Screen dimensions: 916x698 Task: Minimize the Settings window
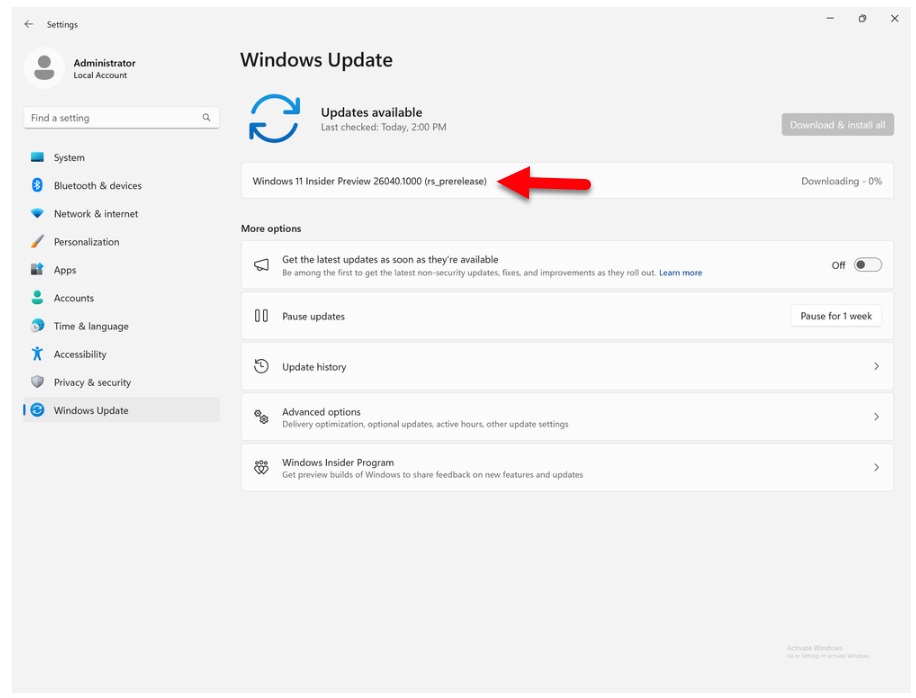830,19
